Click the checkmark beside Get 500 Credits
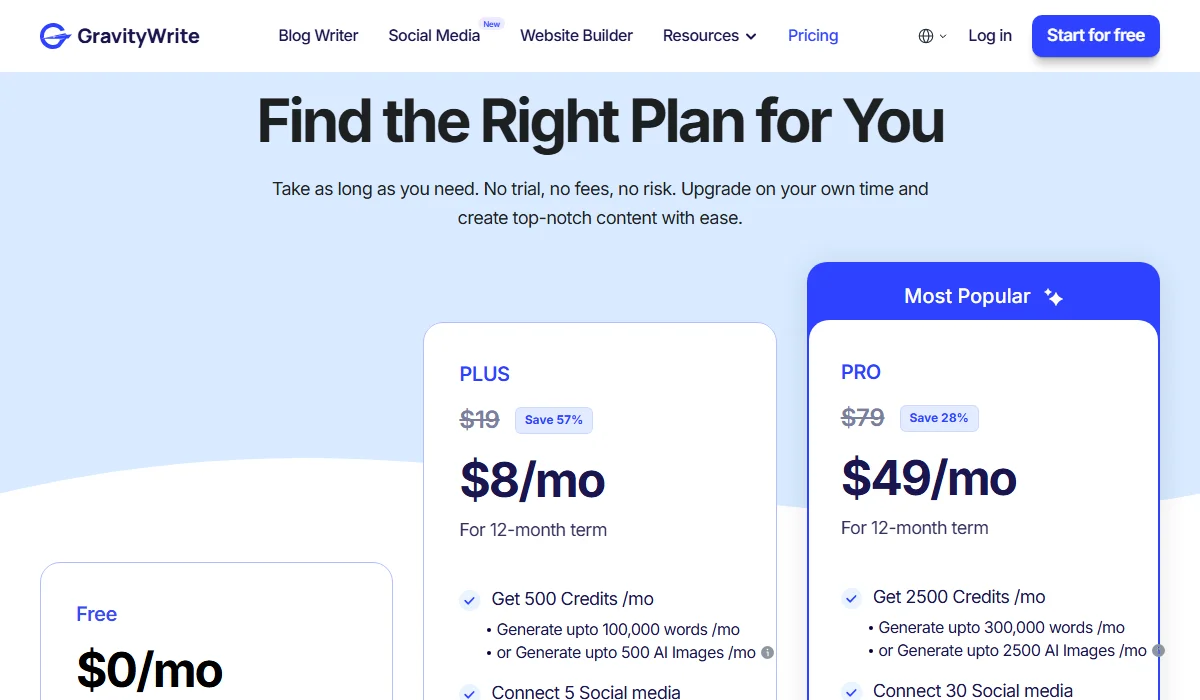 (x=469, y=600)
